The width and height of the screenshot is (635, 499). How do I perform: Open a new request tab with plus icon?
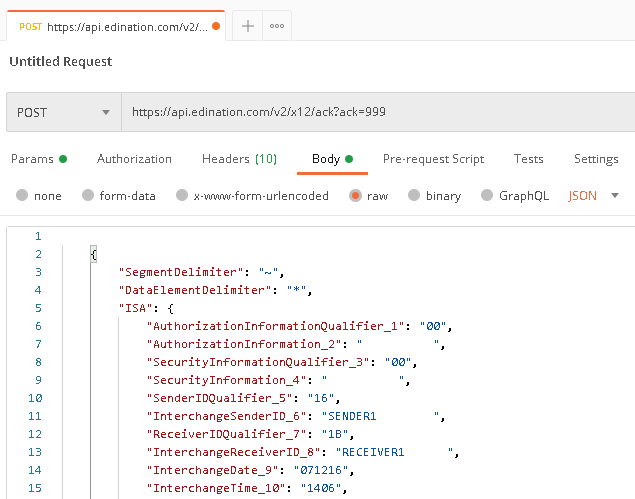click(247, 26)
